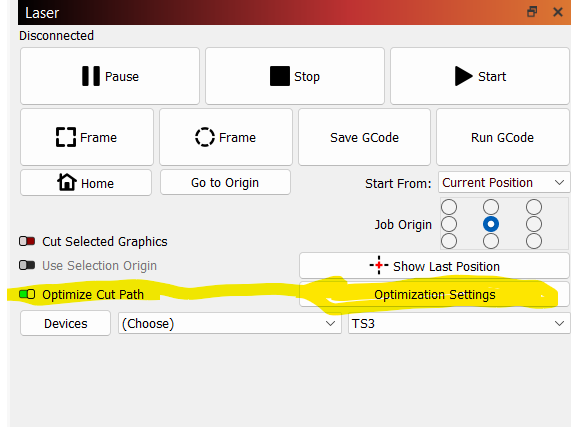
Task: Toggle Use Selection Origin switch
Action: [27, 265]
